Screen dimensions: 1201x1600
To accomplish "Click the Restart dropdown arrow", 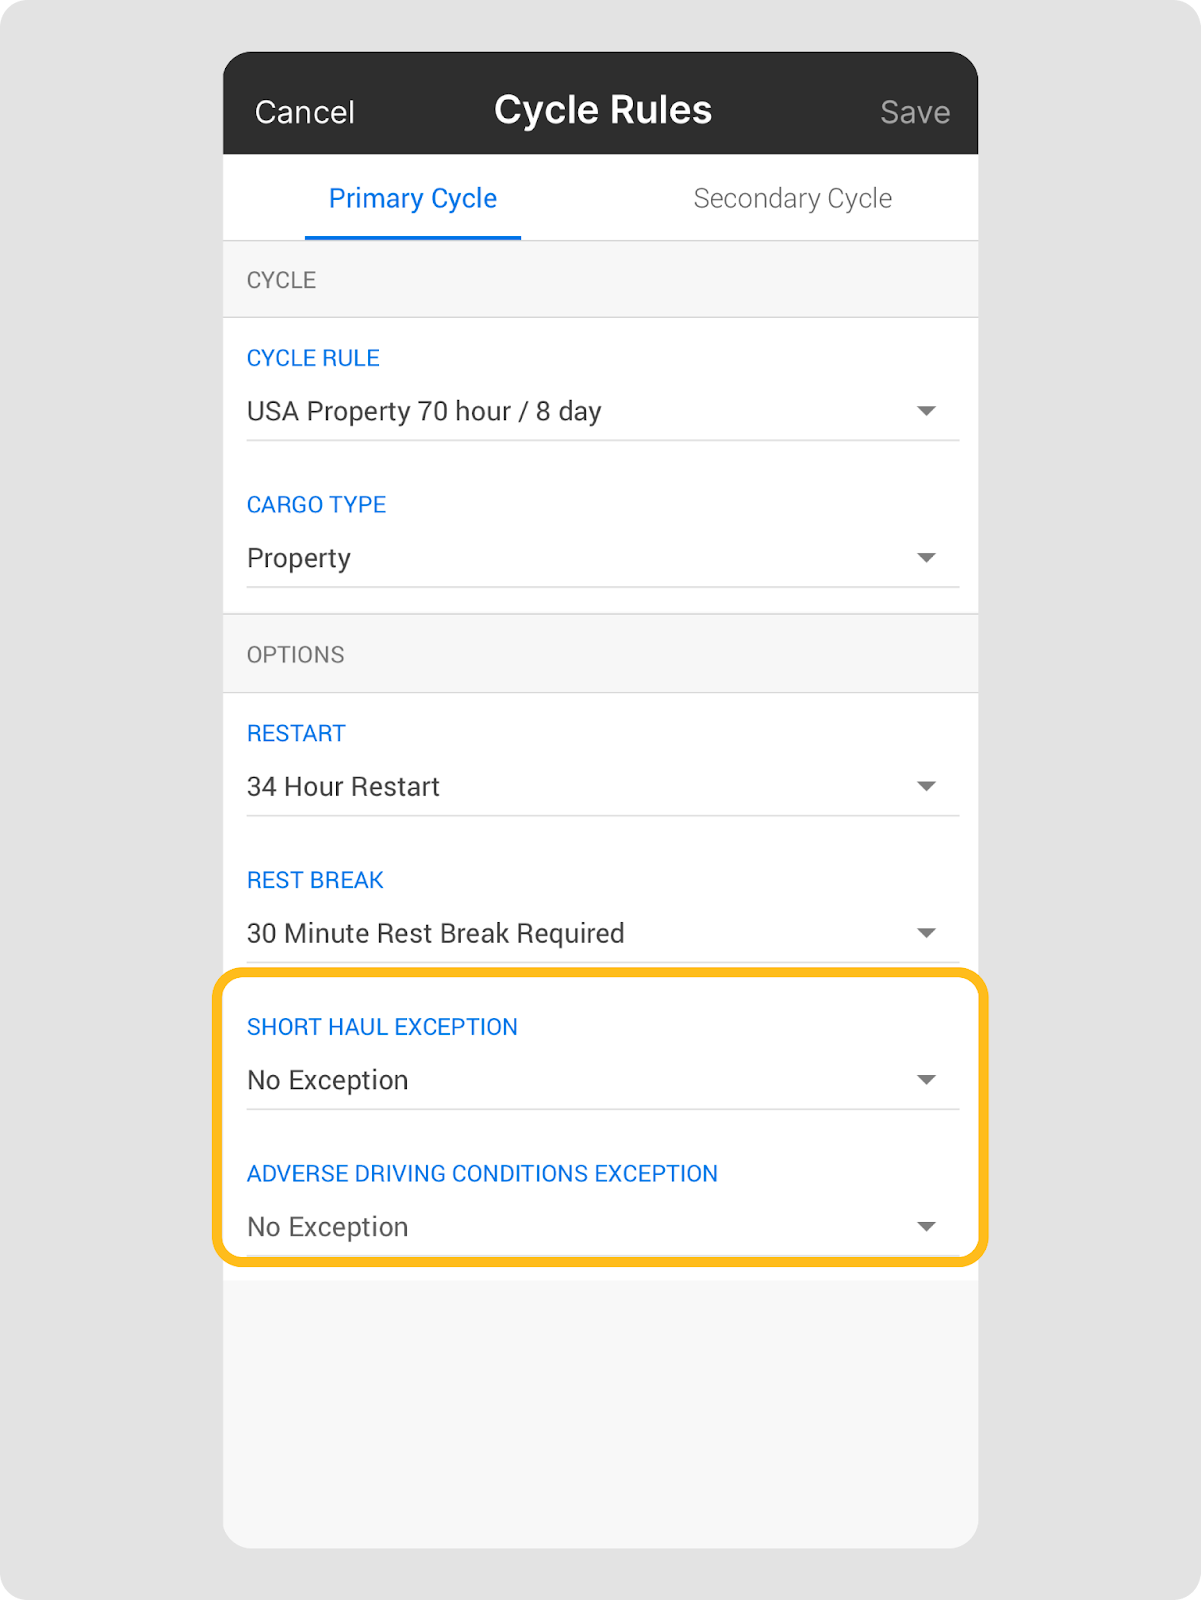I will click(926, 787).
